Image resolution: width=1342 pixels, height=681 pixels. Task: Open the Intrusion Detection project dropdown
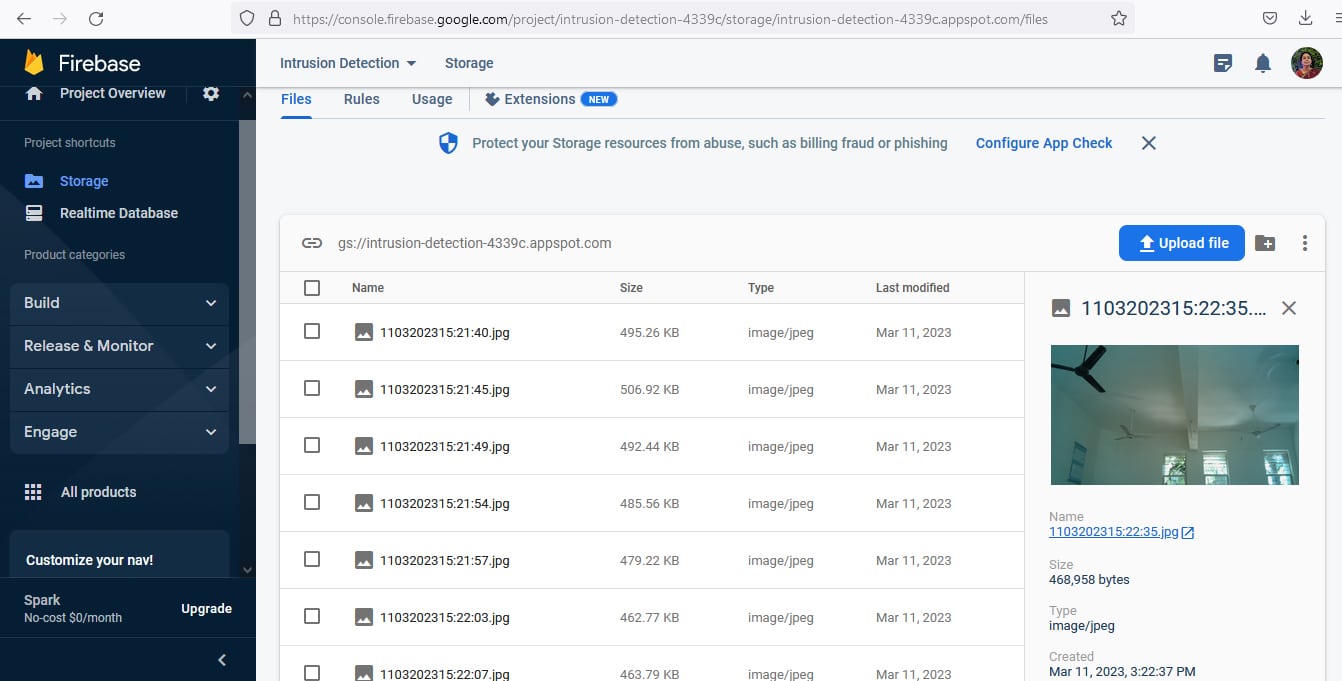coord(347,63)
